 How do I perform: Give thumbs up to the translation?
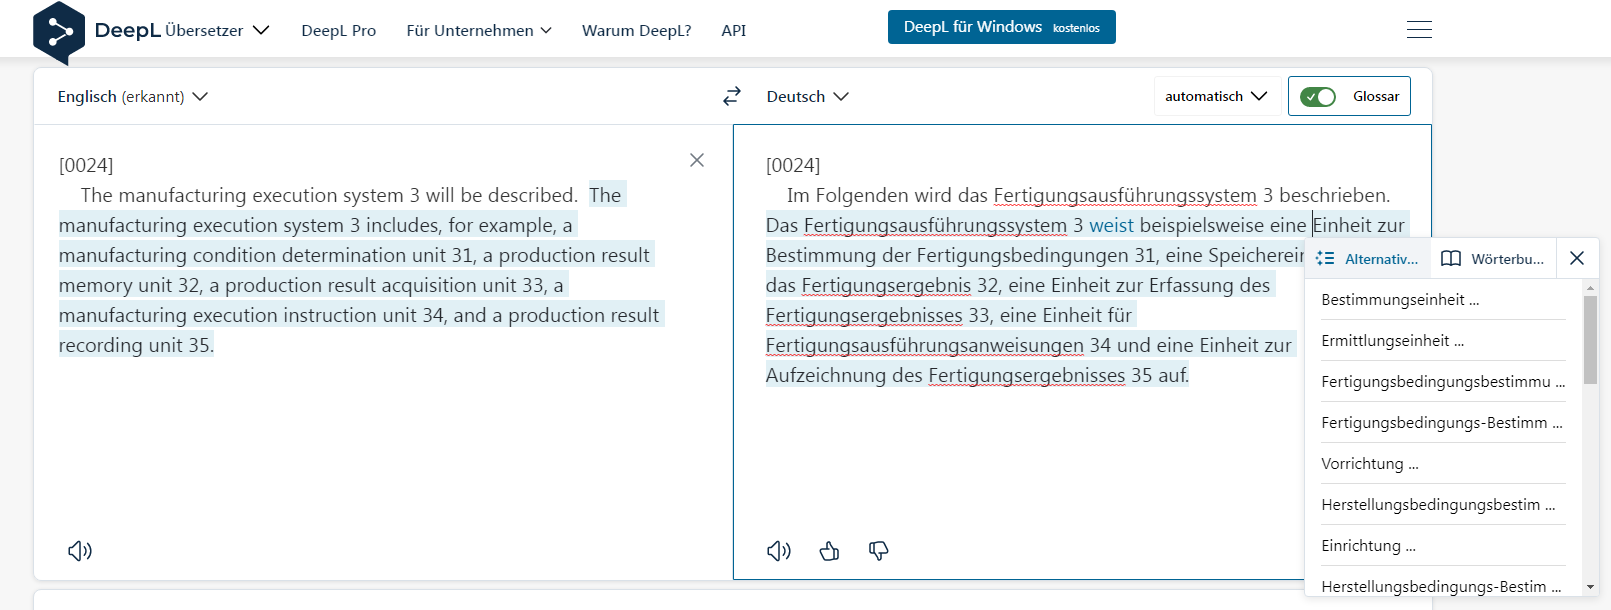(829, 551)
